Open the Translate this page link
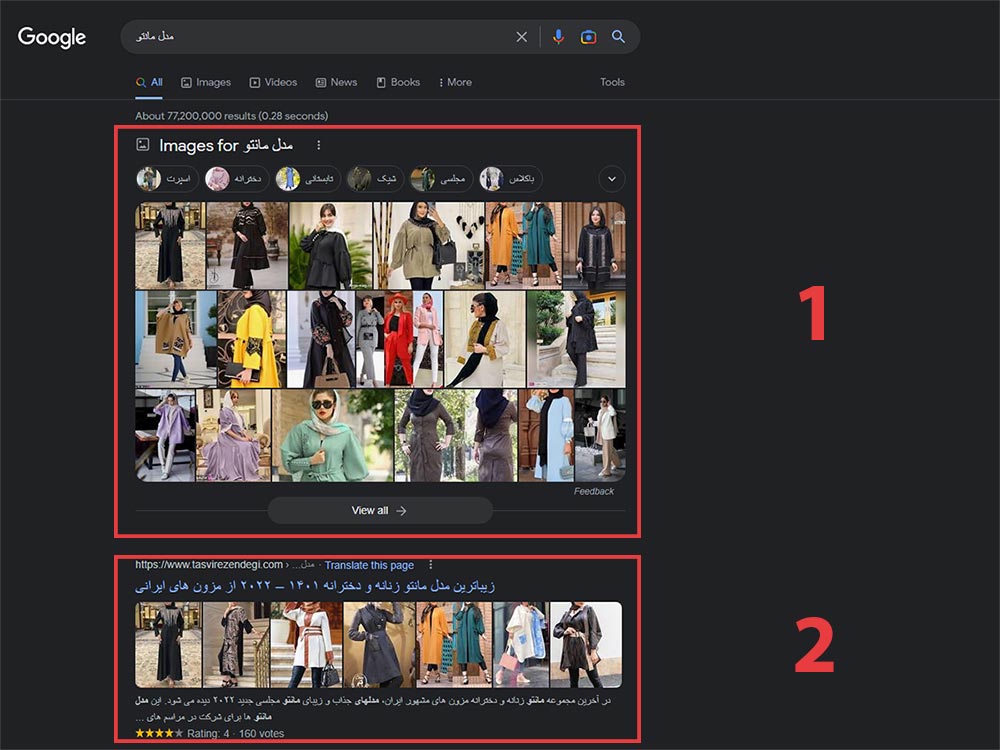 369,564
